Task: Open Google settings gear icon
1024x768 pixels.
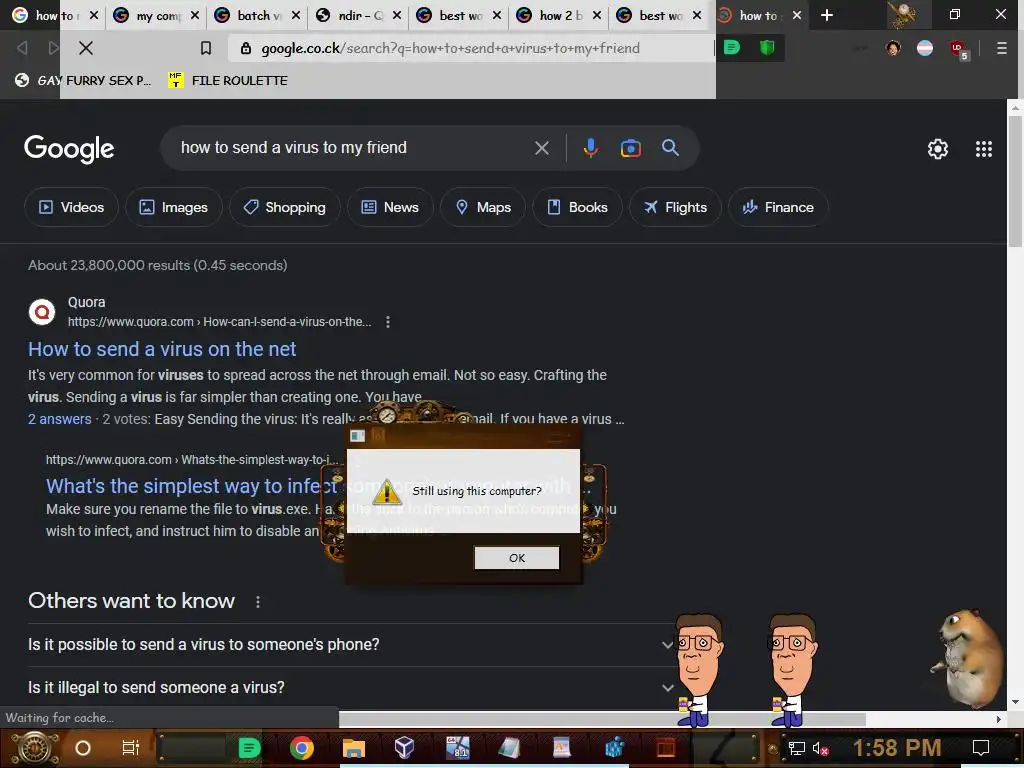Action: tap(938, 149)
